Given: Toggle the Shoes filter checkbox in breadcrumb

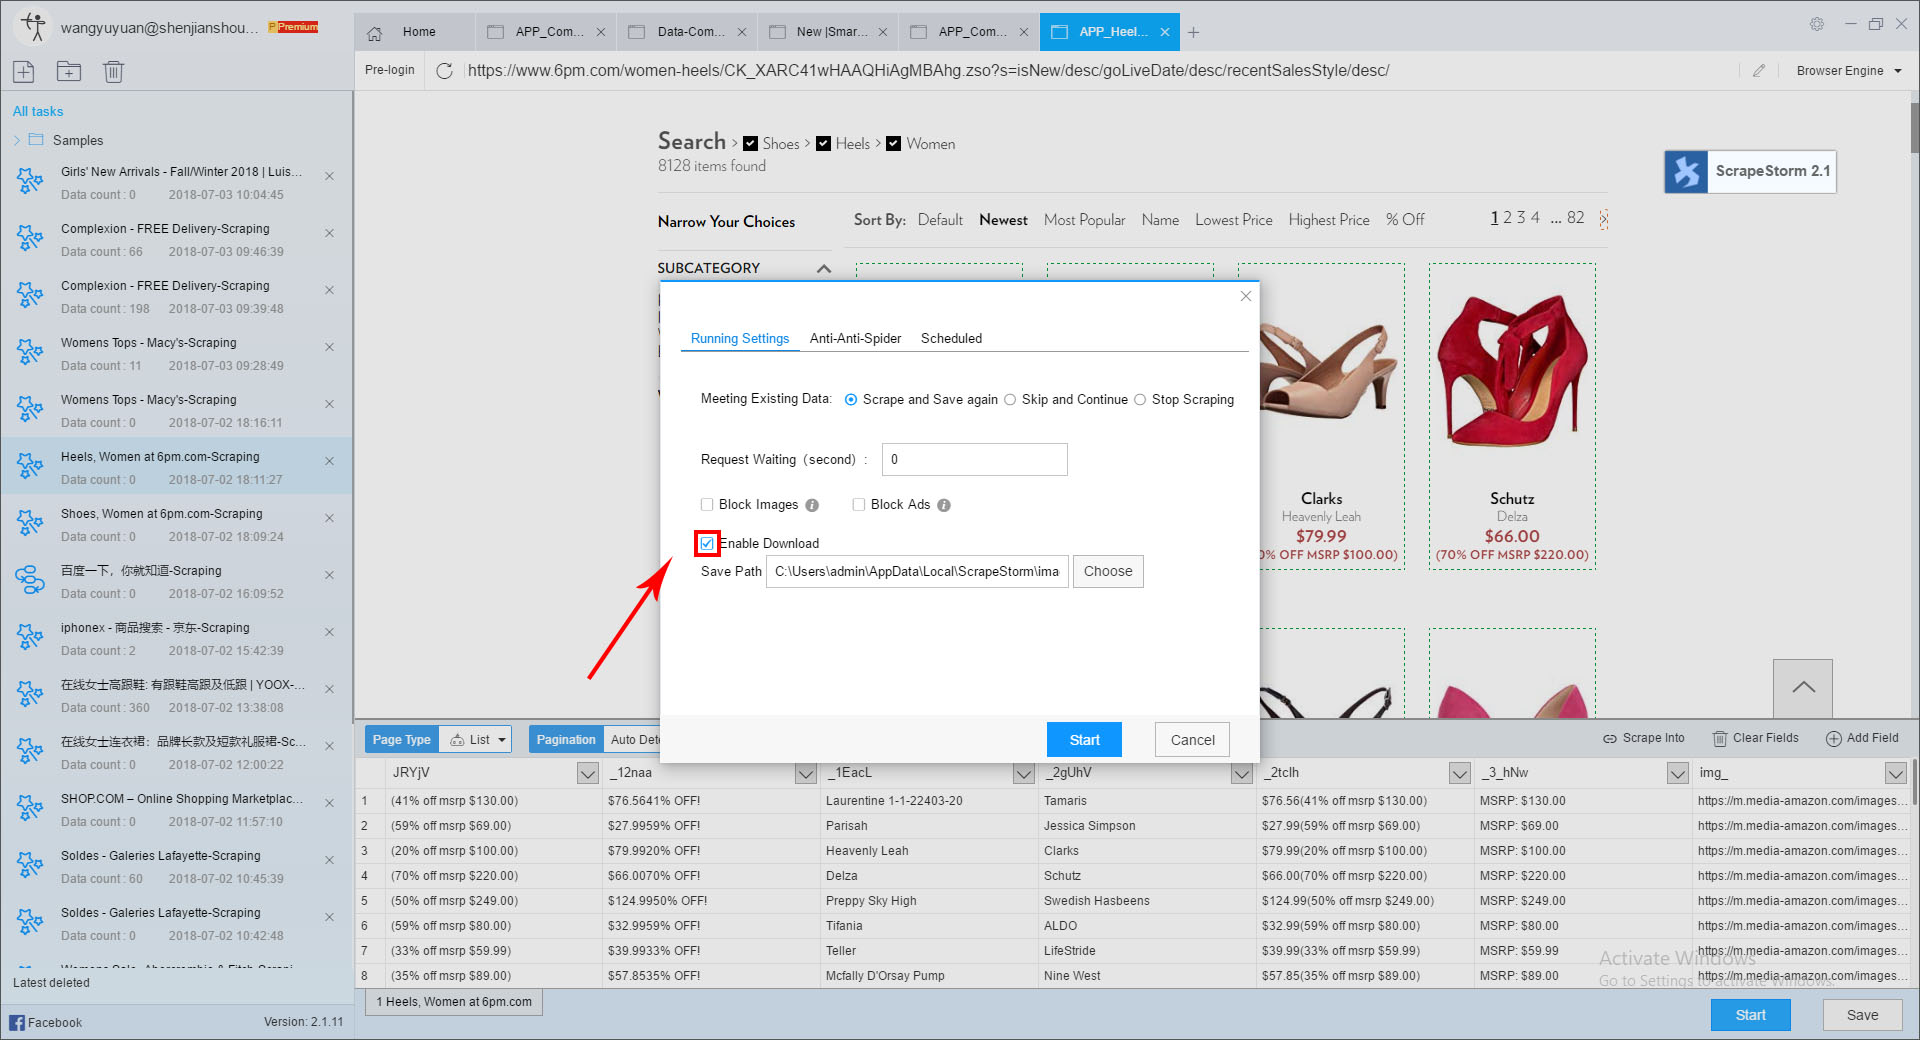Looking at the screenshot, I should tap(751, 144).
